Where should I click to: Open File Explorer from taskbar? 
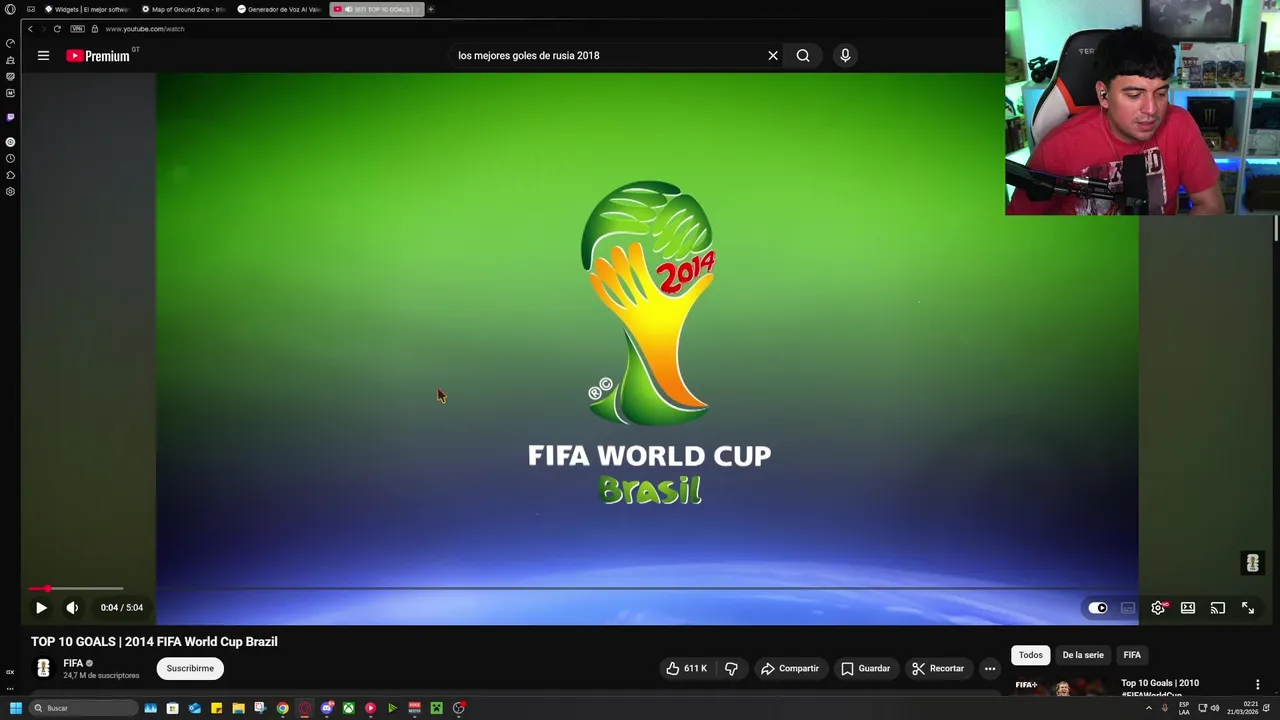tap(238, 708)
